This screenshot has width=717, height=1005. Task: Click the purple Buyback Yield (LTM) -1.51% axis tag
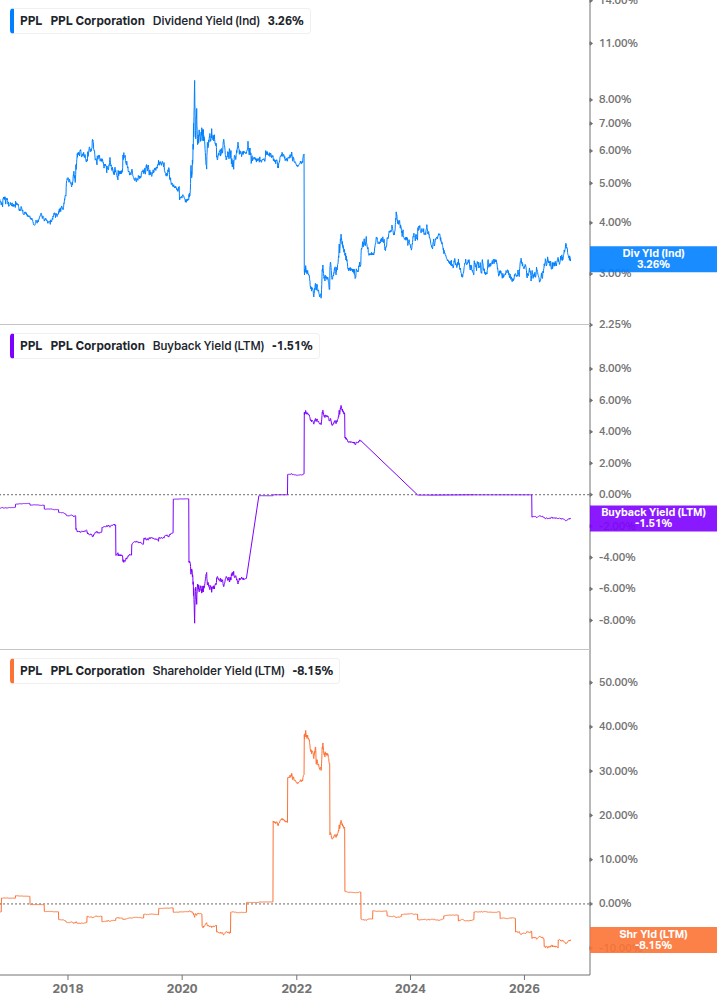(x=653, y=518)
